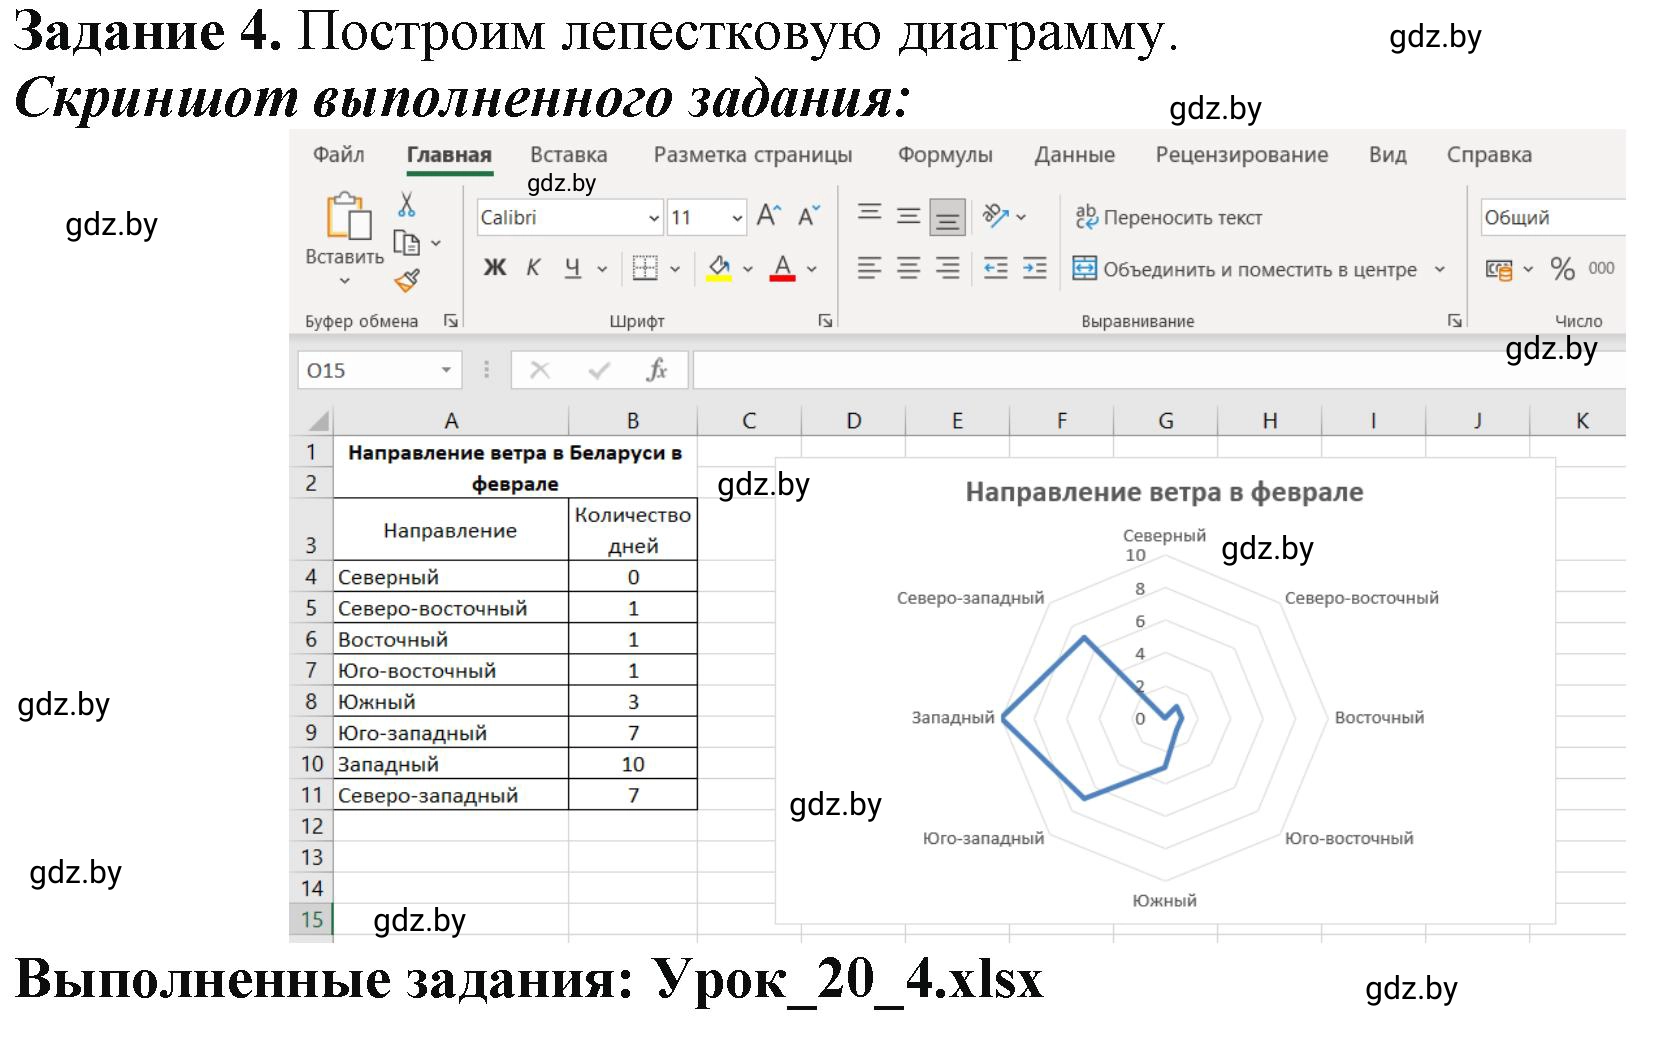Open the Выравнивание dialog launcher
The width and height of the screenshot is (1661, 1039).
coord(1454,321)
